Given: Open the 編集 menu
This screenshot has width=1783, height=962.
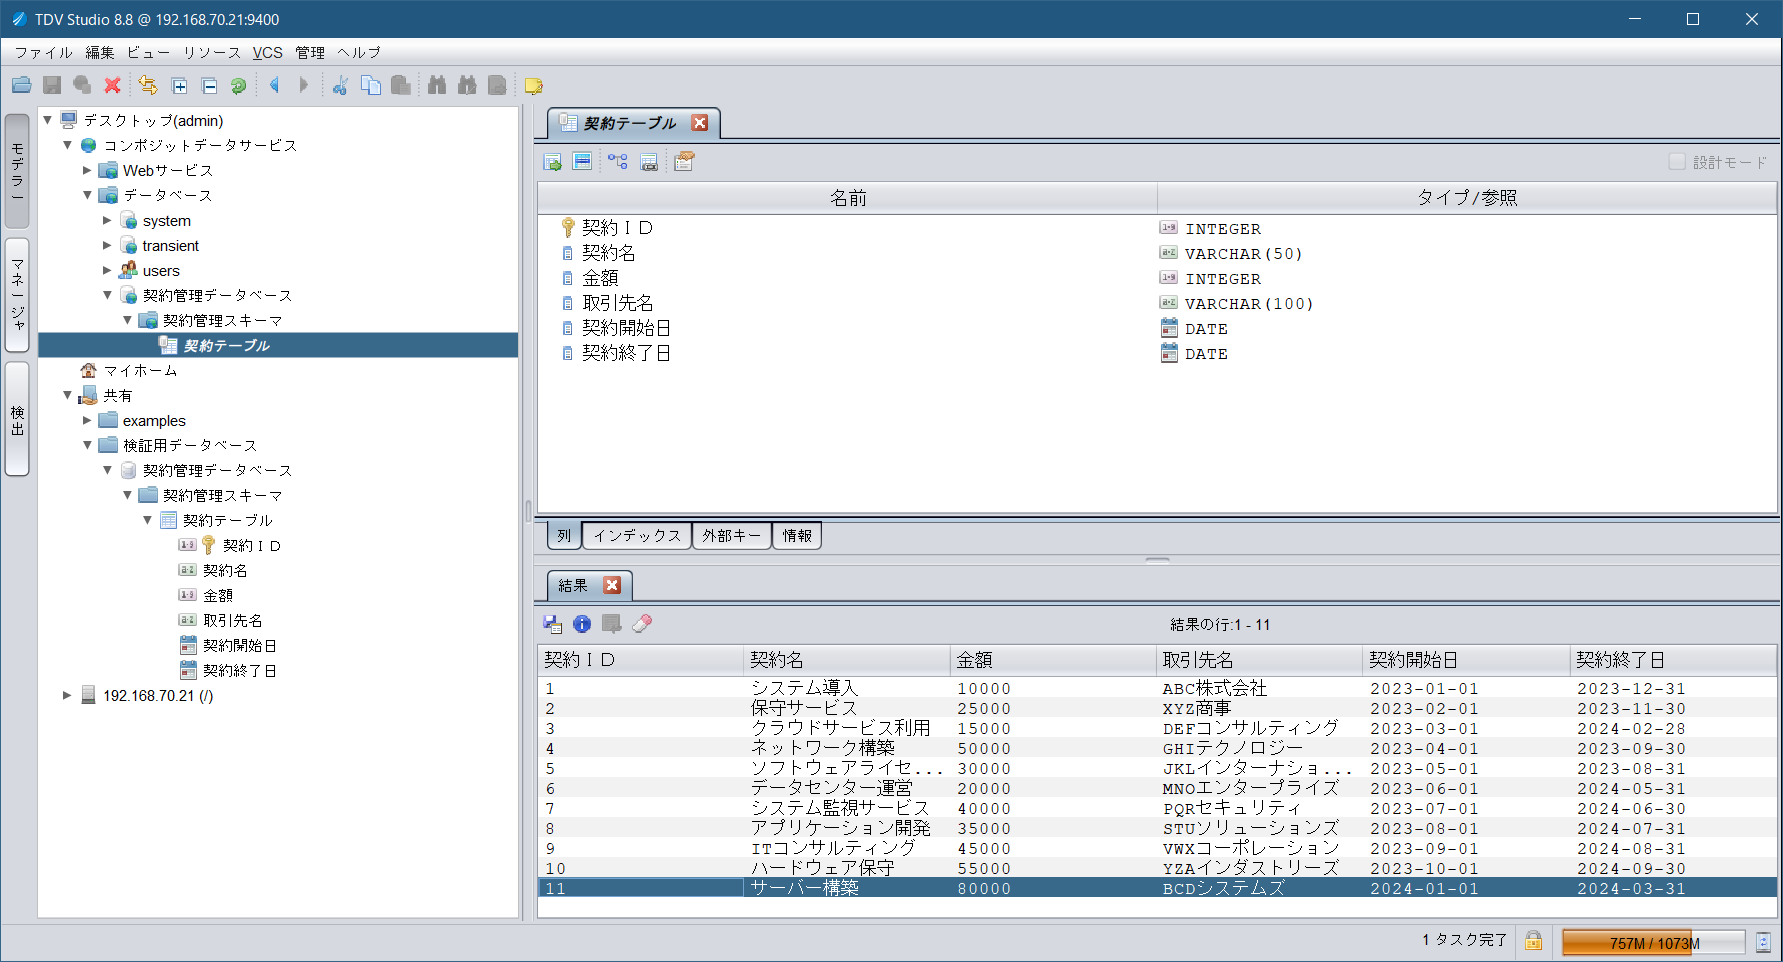Looking at the screenshot, I should (x=100, y=52).
